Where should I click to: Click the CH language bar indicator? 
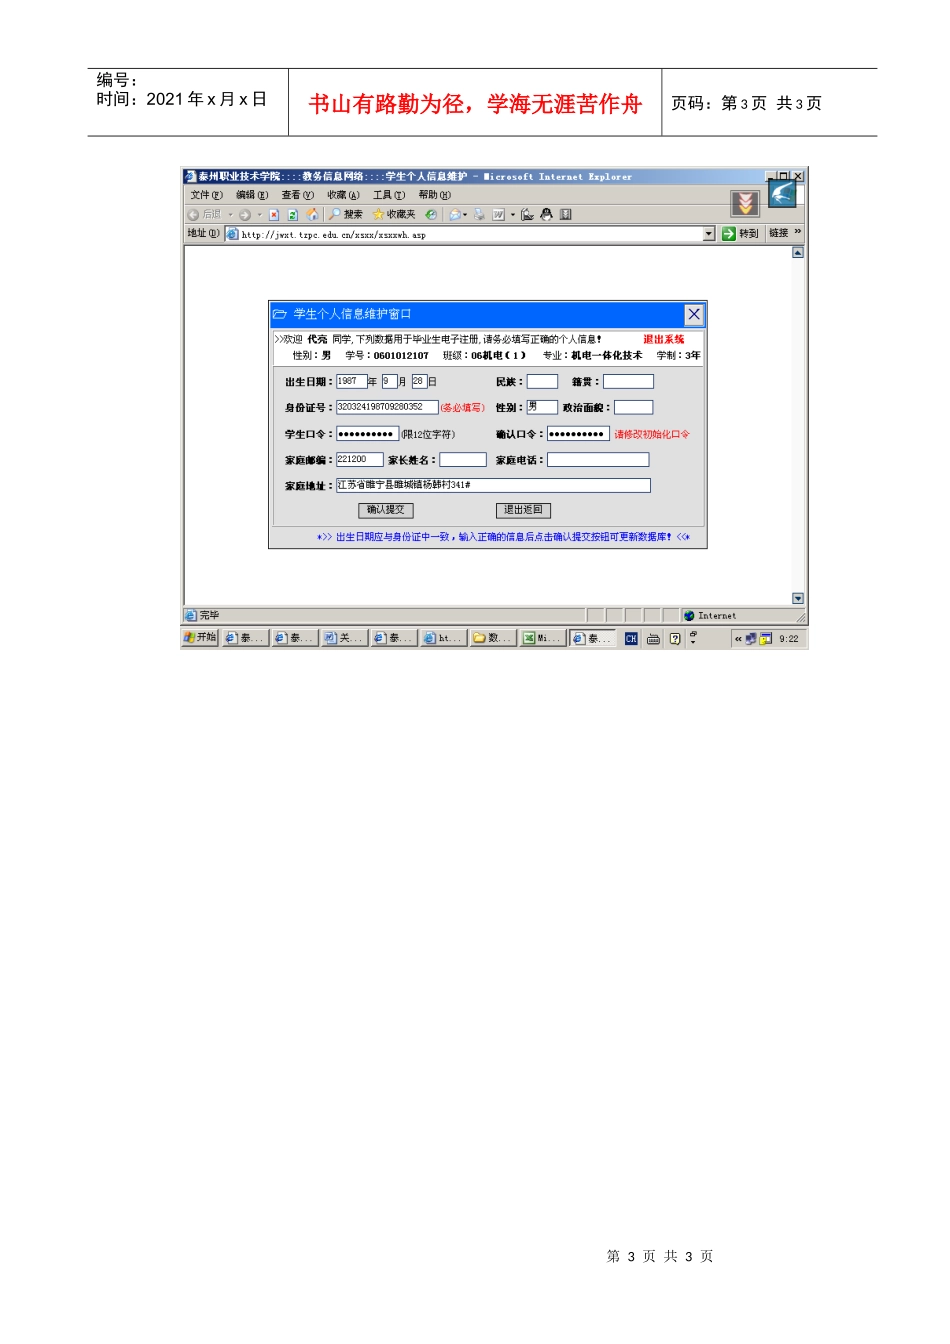pyautogui.click(x=631, y=639)
